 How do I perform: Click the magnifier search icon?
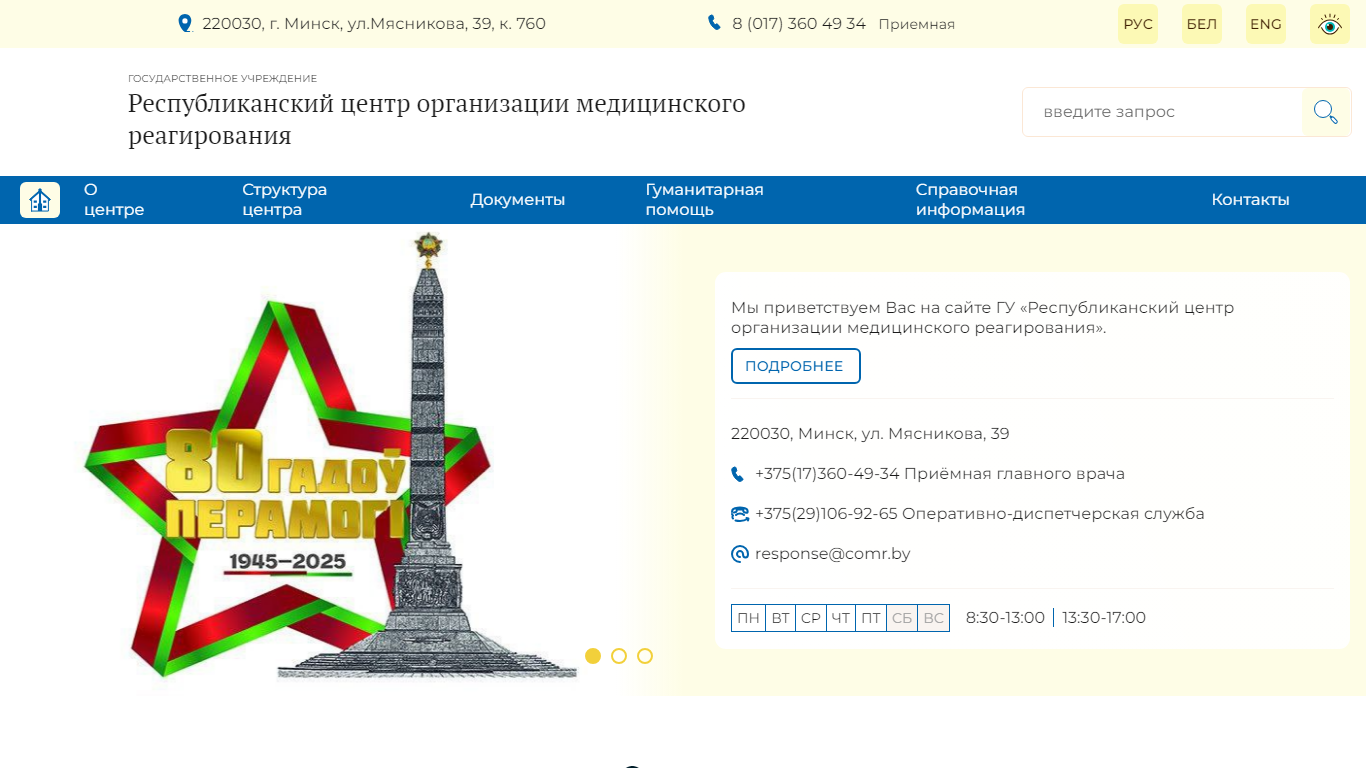click(x=1326, y=112)
